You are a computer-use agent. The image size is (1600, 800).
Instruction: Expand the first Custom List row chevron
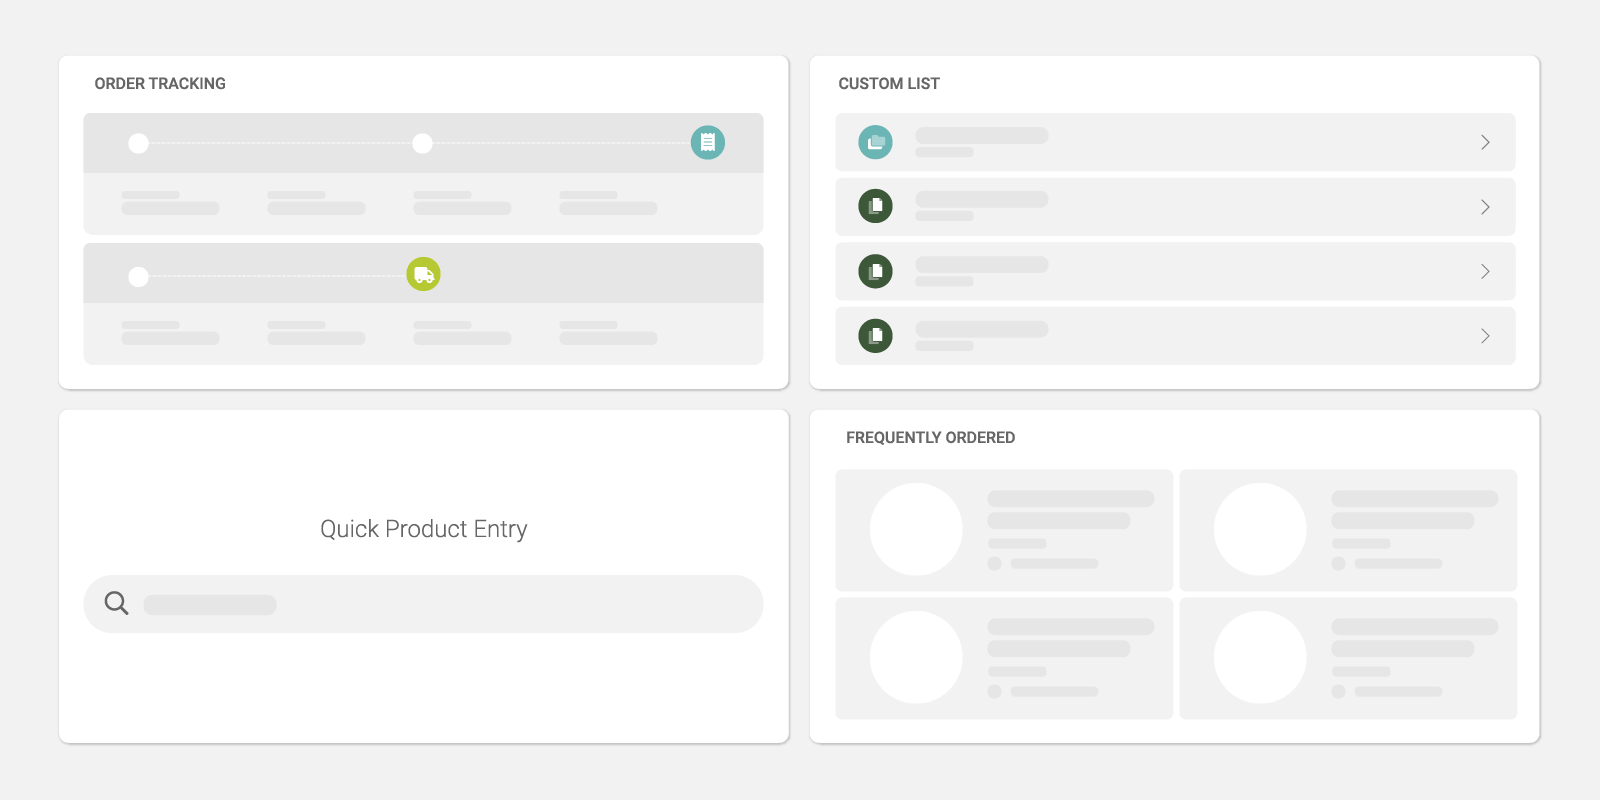point(1485,142)
